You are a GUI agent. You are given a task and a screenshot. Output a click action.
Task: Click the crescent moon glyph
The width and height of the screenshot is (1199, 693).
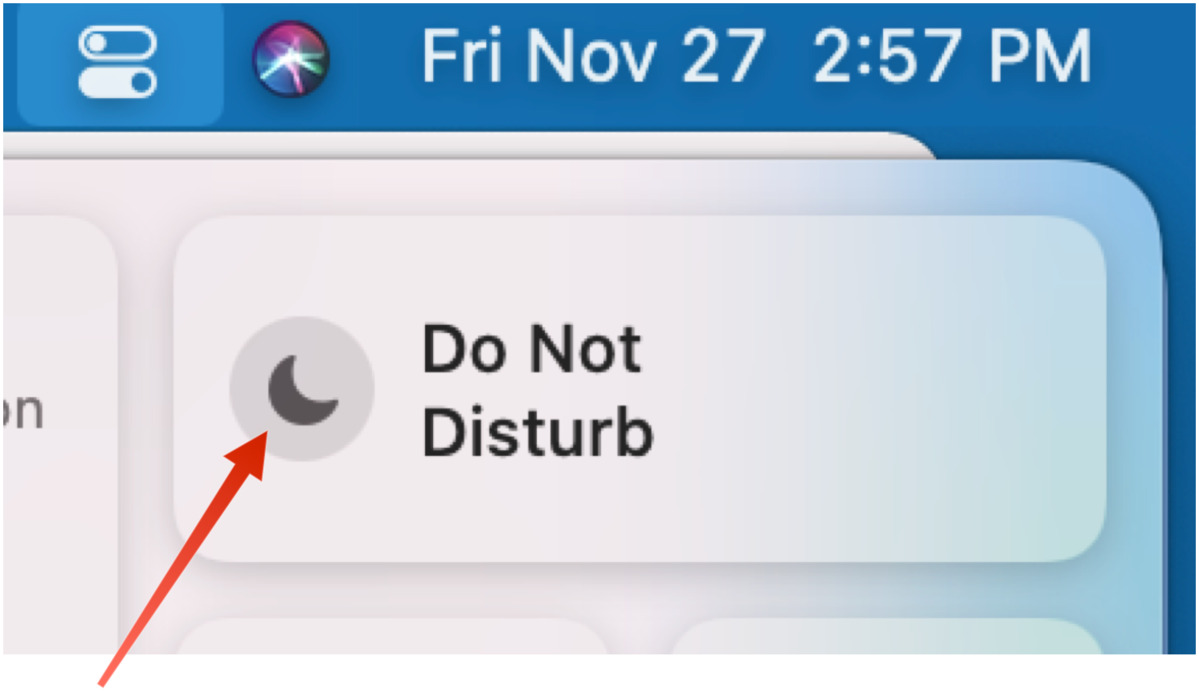tap(302, 390)
